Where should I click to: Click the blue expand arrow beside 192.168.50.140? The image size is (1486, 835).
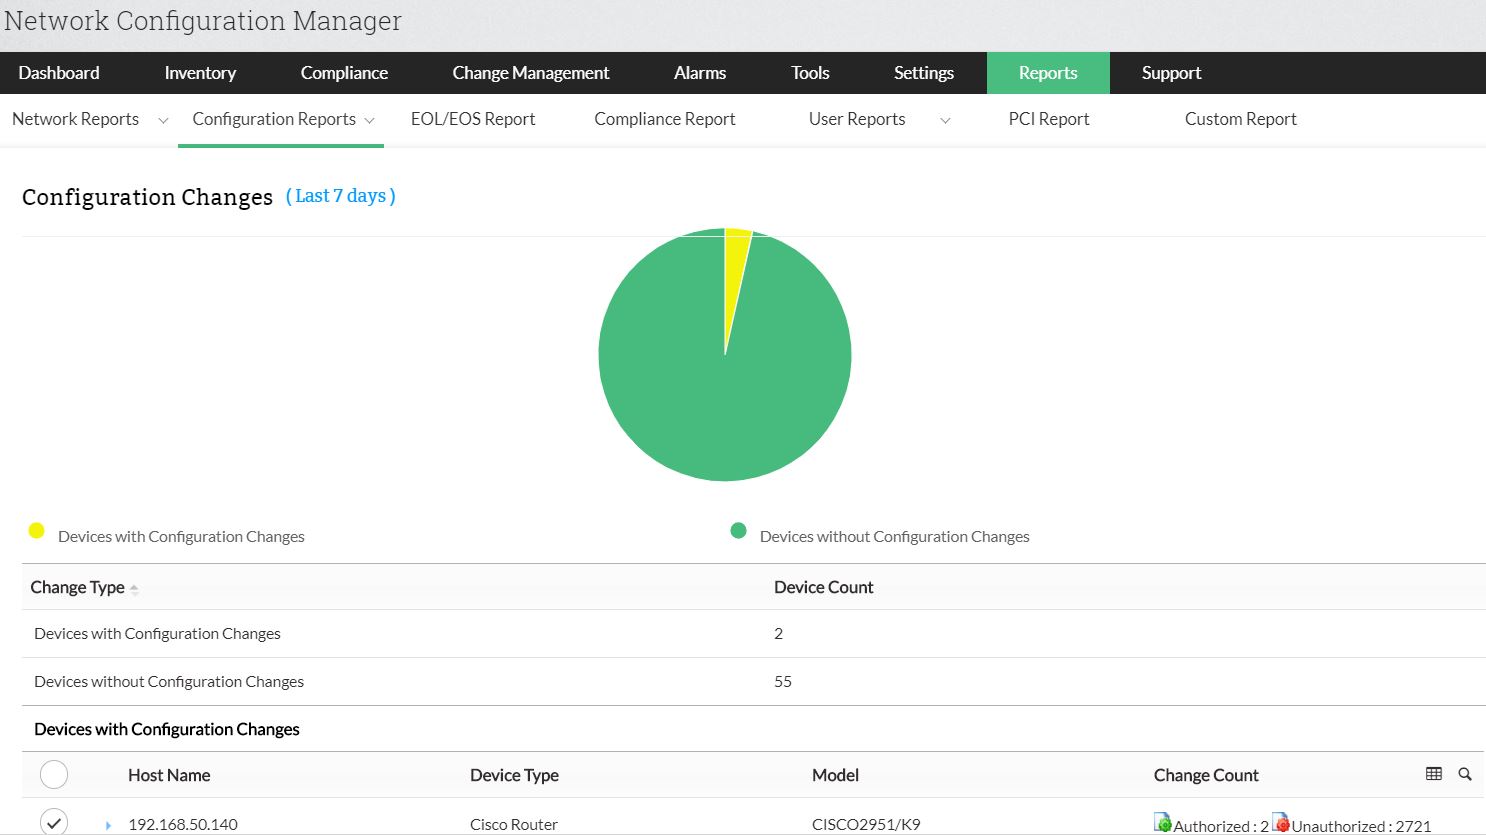(108, 824)
